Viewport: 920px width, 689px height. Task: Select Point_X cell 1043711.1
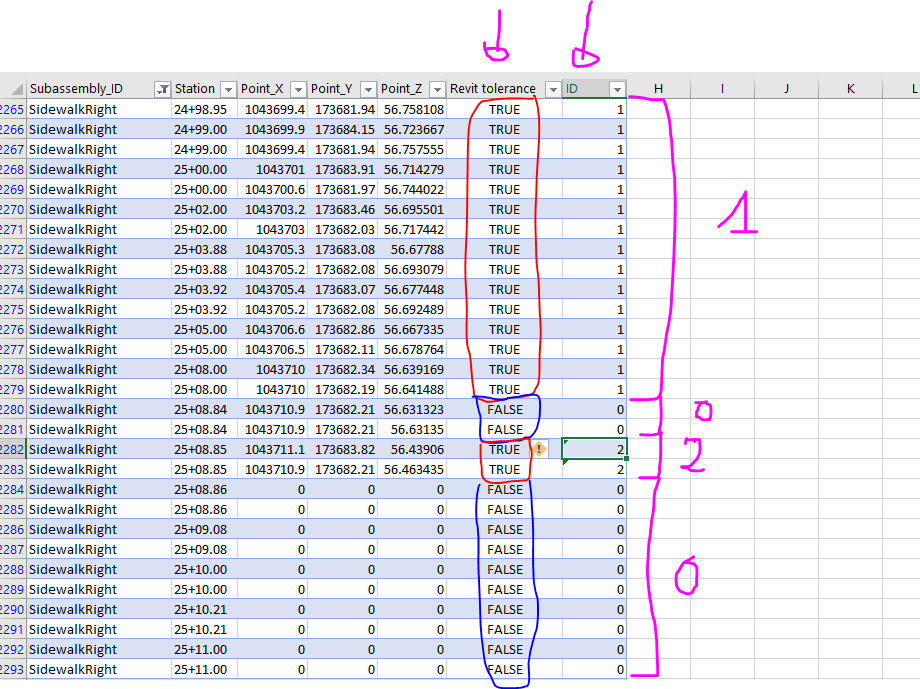[x=272, y=450]
